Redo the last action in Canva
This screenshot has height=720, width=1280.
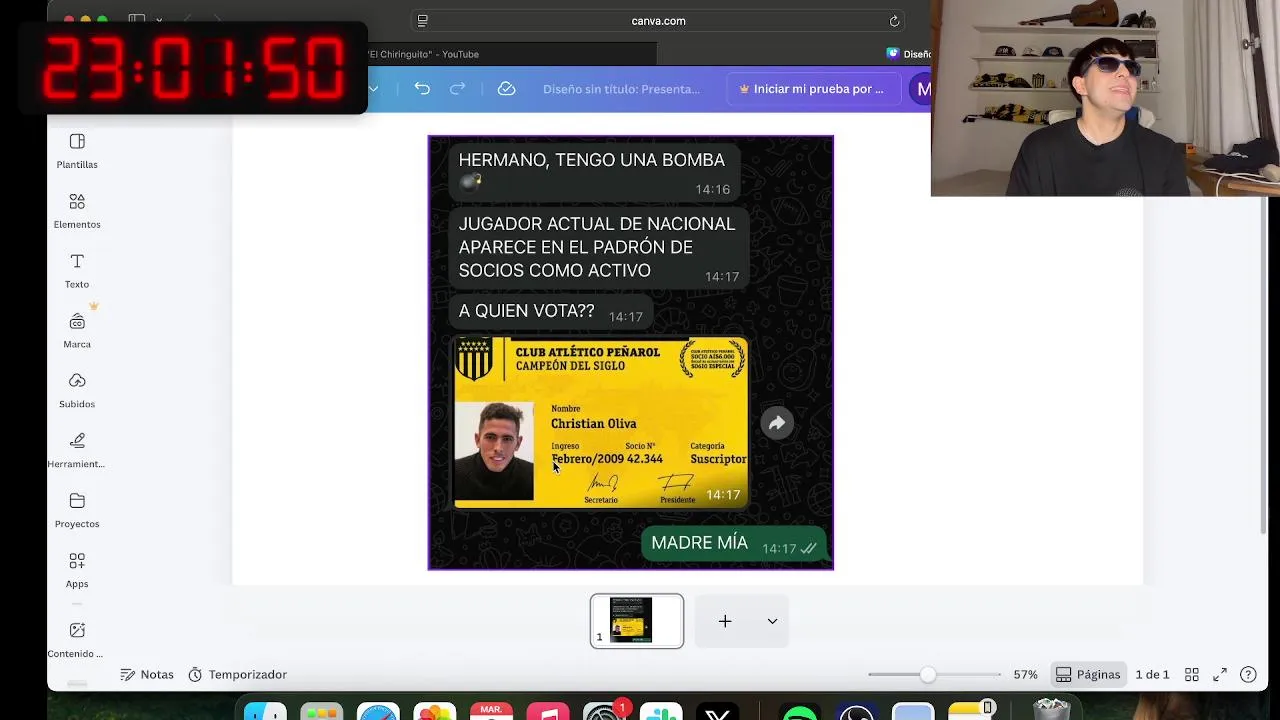[x=458, y=89]
